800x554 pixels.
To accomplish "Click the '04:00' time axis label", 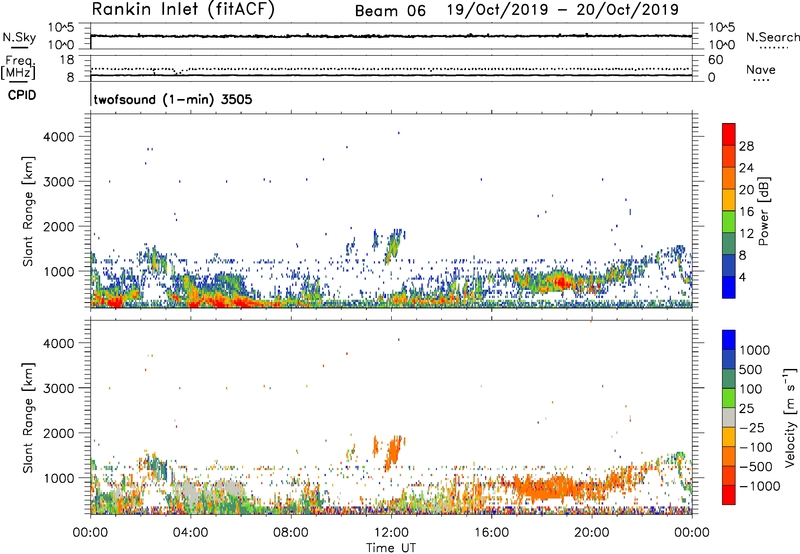I will pos(190,533).
